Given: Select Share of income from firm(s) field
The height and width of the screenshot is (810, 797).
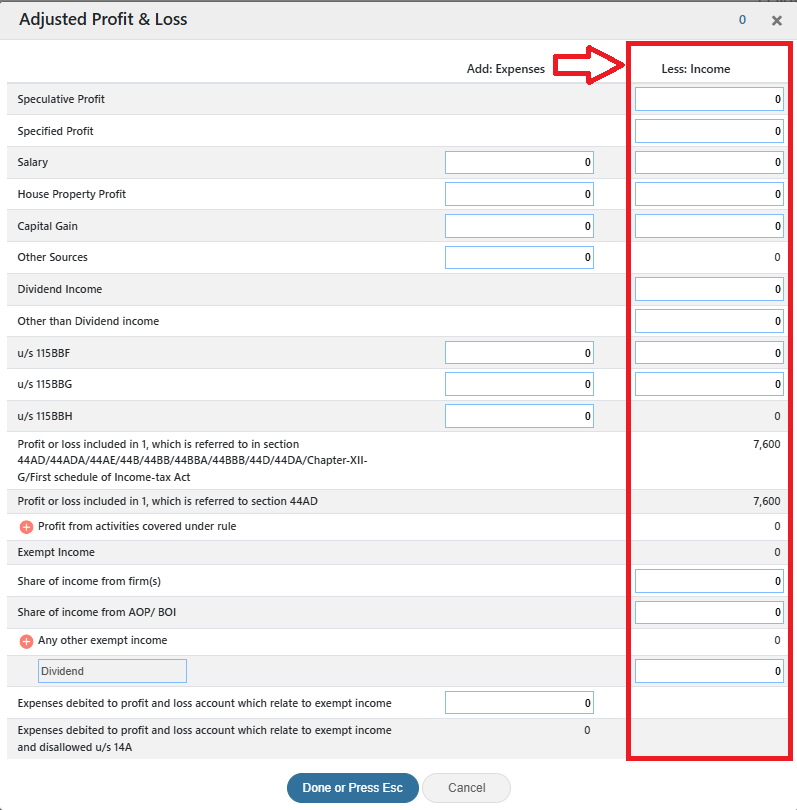Looking at the screenshot, I should click(709, 581).
